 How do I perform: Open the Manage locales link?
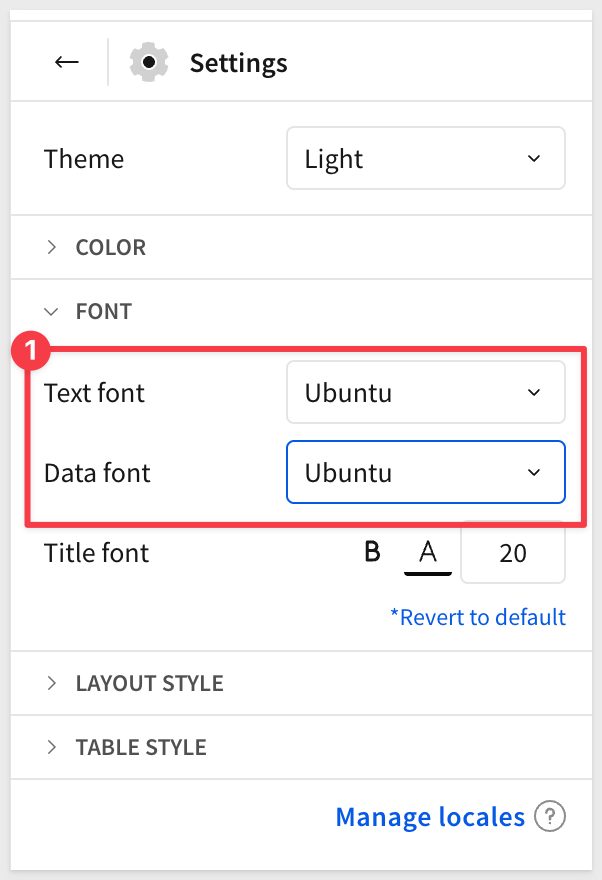[x=430, y=817]
